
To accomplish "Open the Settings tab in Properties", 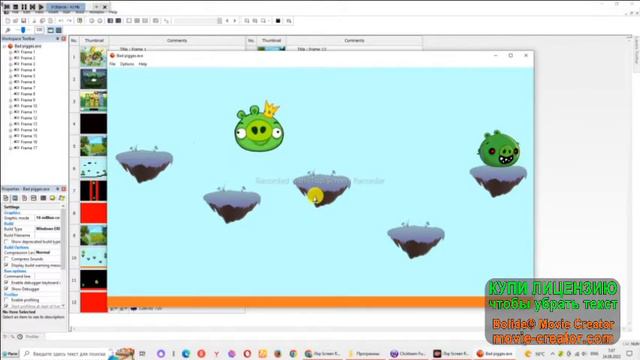I will pos(6,198).
